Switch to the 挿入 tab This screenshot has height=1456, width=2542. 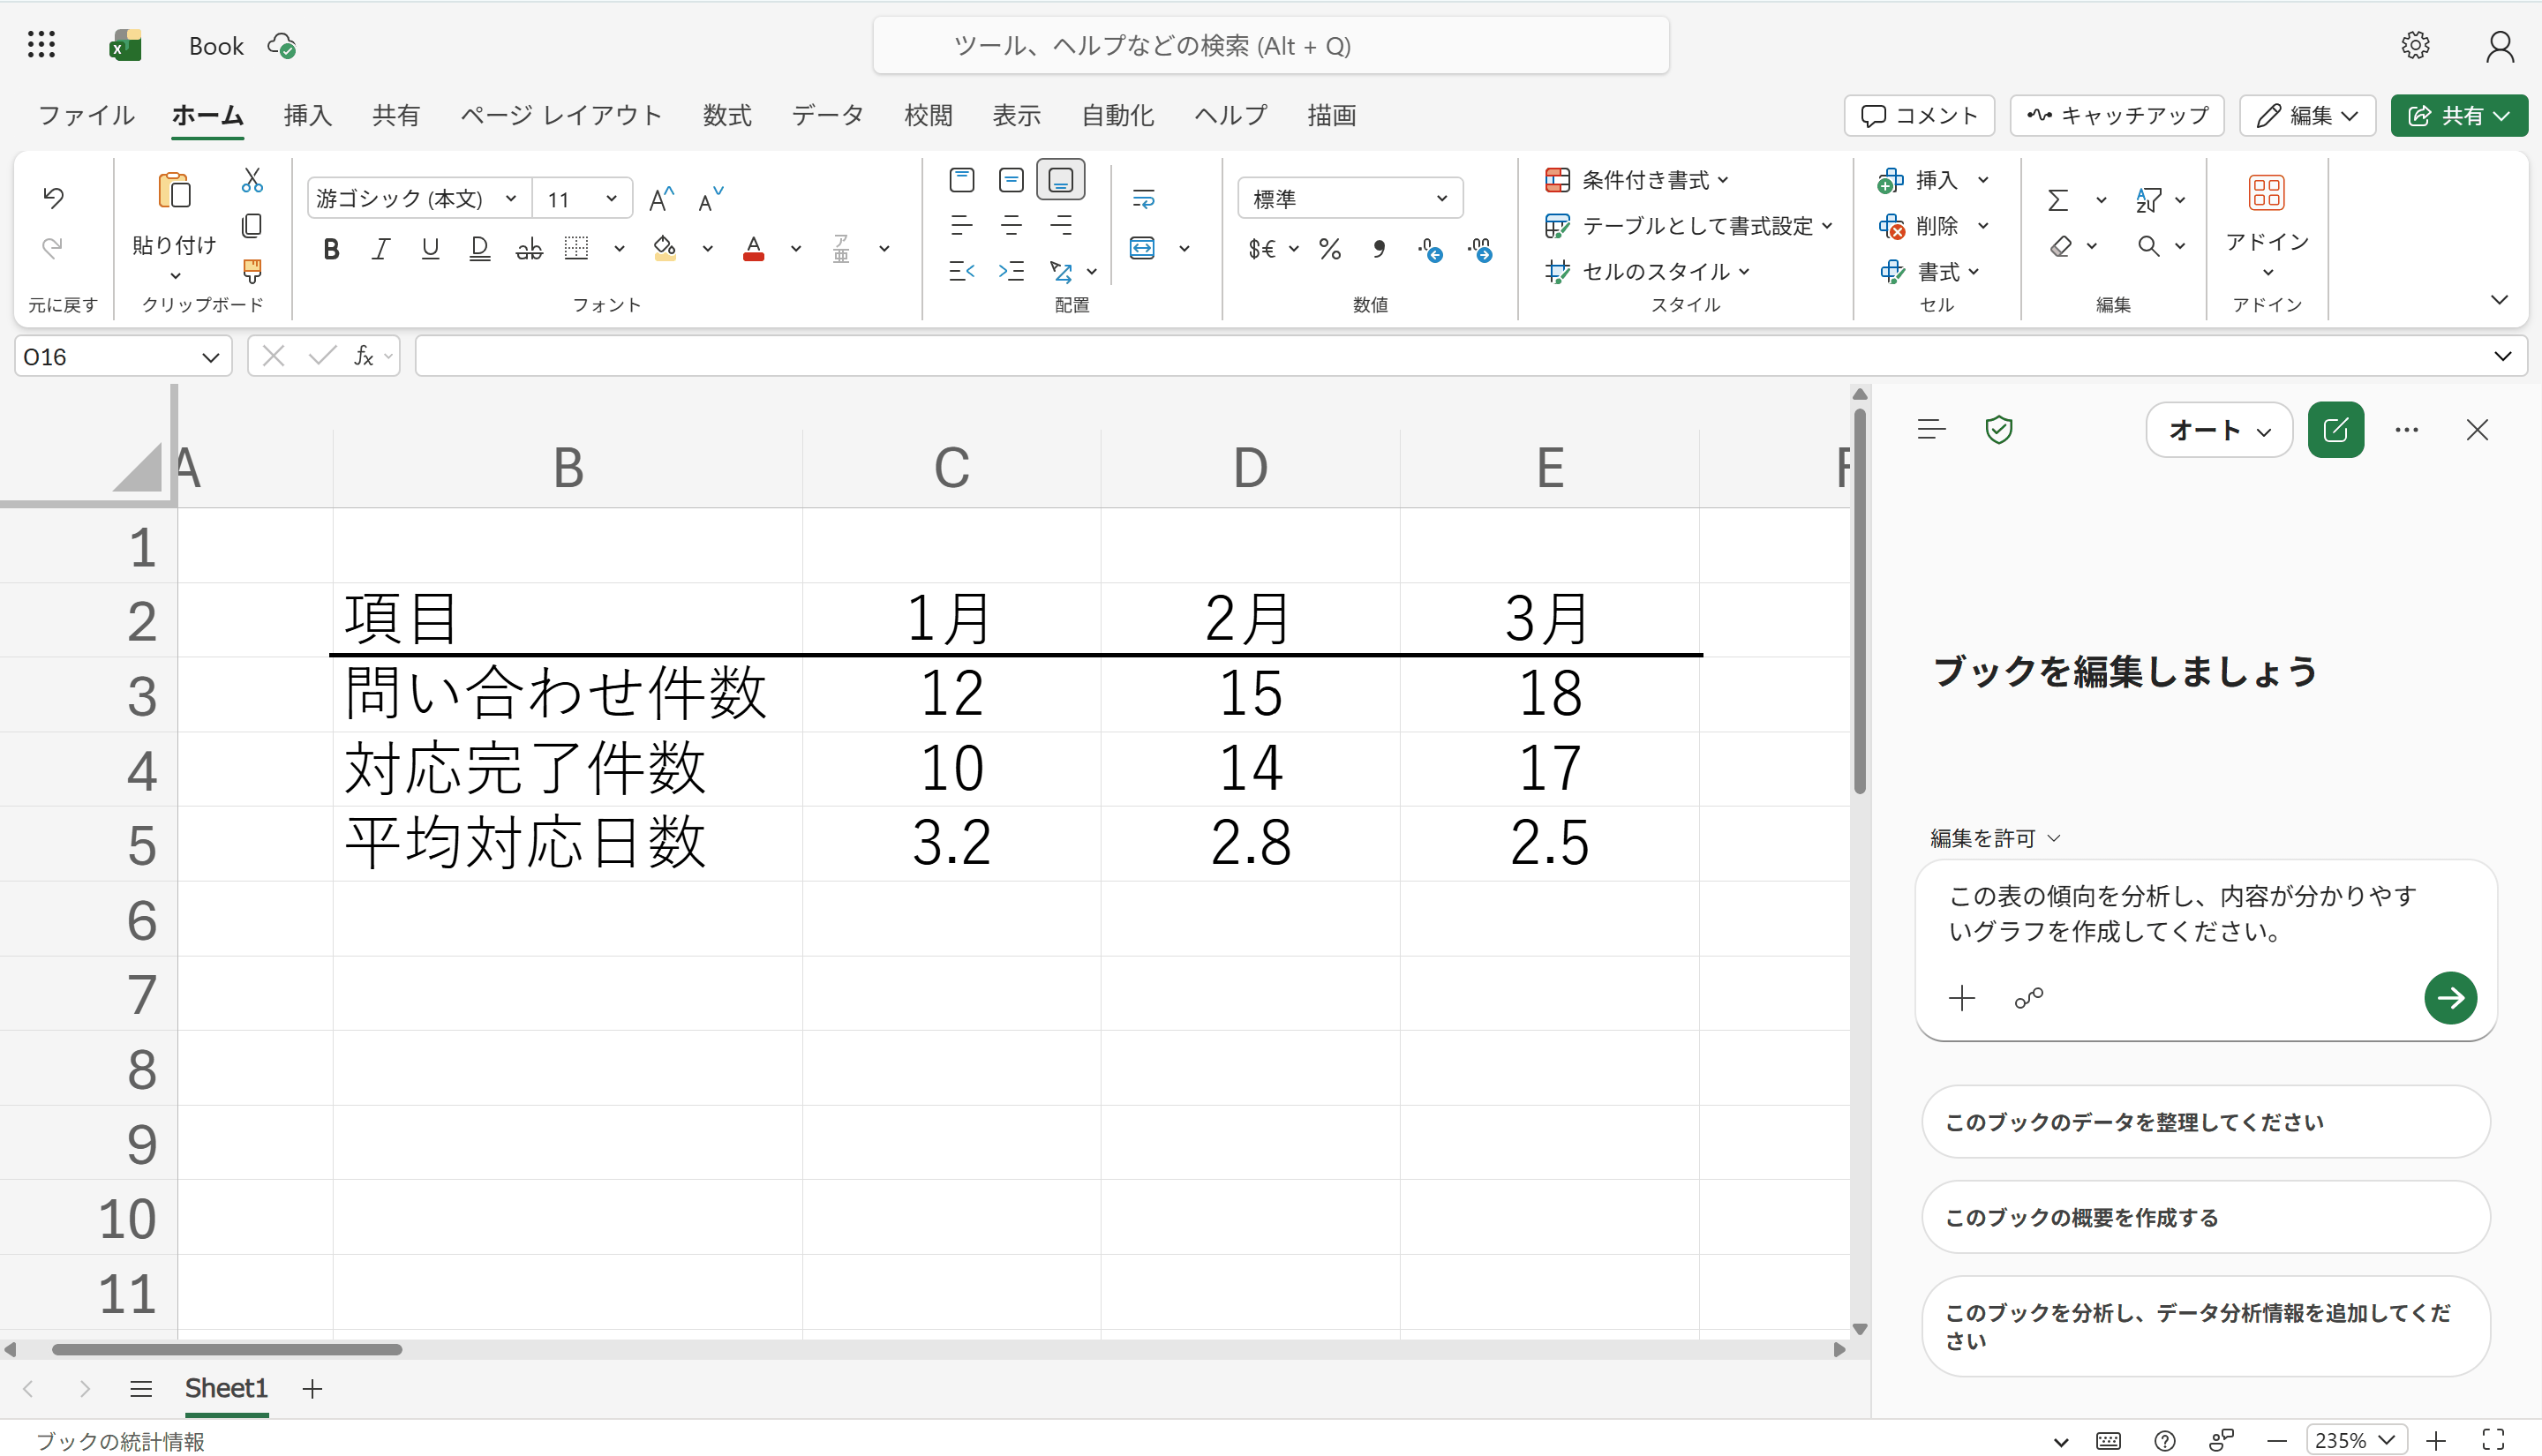tap(307, 115)
